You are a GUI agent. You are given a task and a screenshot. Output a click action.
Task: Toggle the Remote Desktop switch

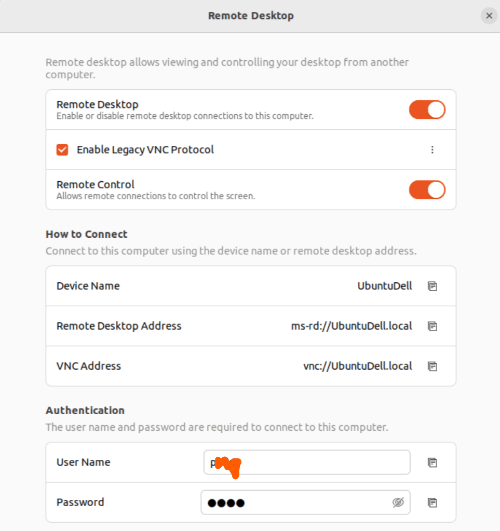pos(427,110)
